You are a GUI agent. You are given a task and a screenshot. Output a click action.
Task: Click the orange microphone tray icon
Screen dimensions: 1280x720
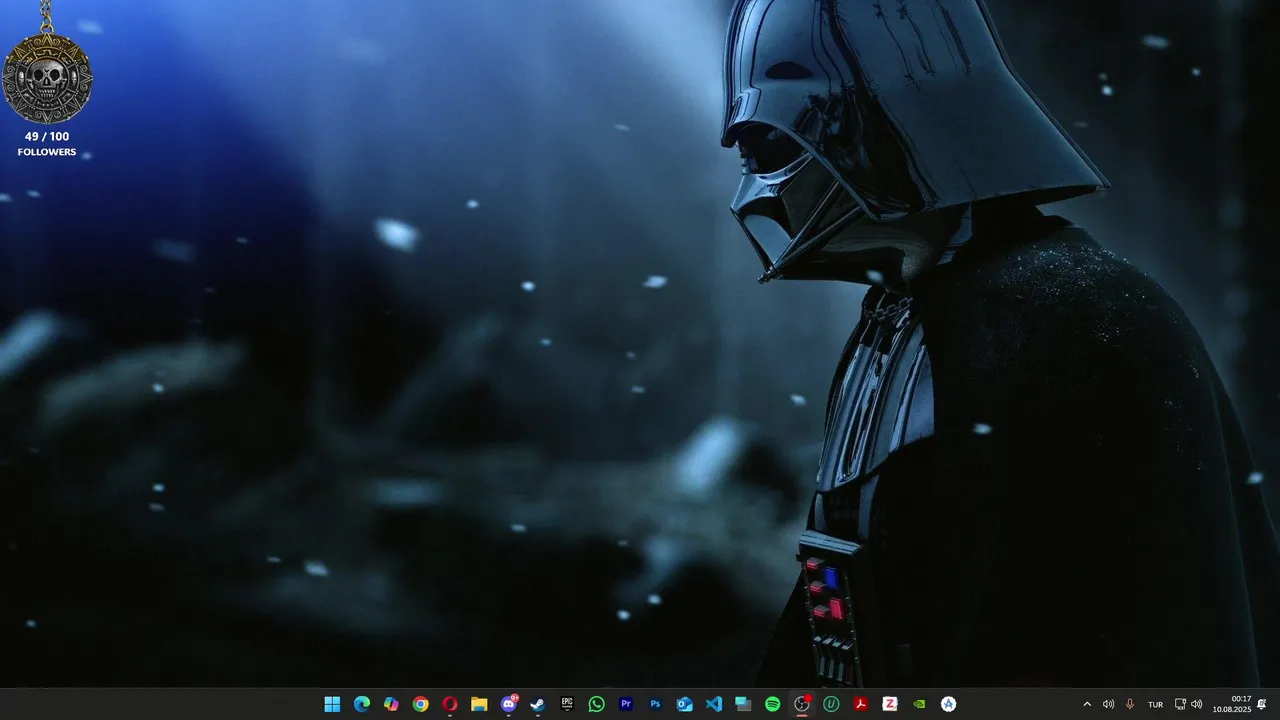pyautogui.click(x=1130, y=704)
